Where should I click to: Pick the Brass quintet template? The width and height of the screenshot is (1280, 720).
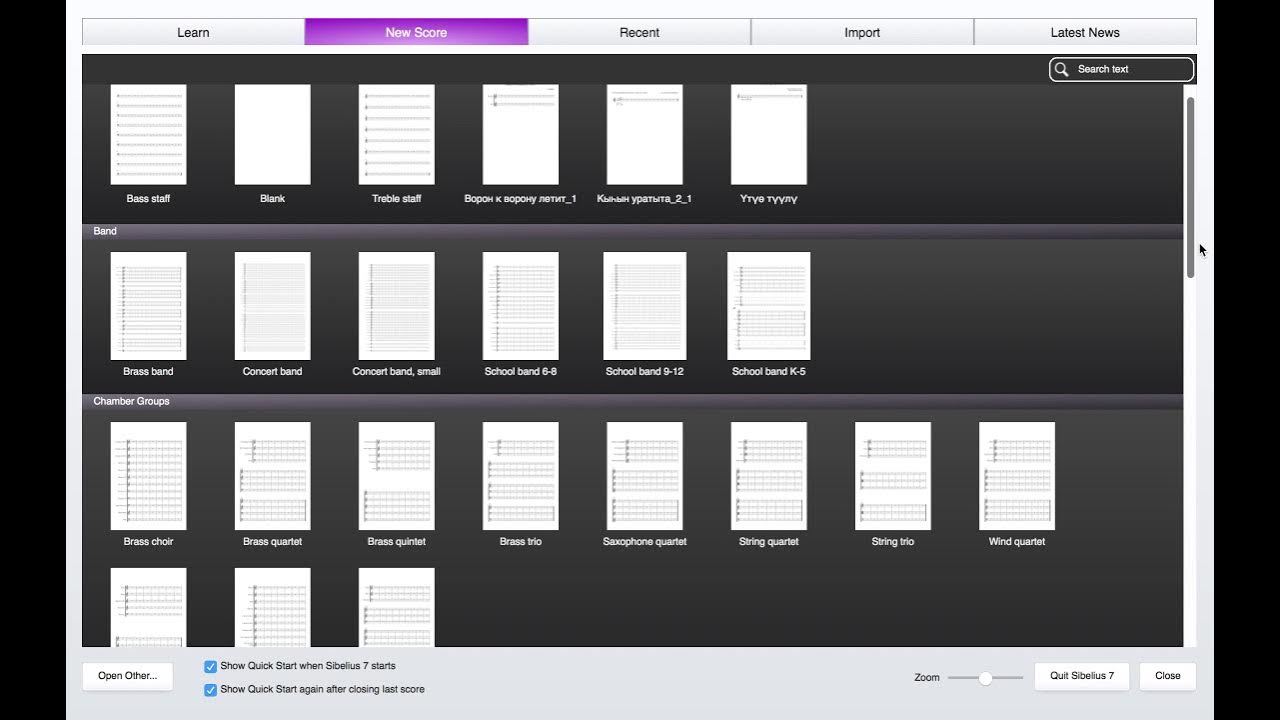396,476
